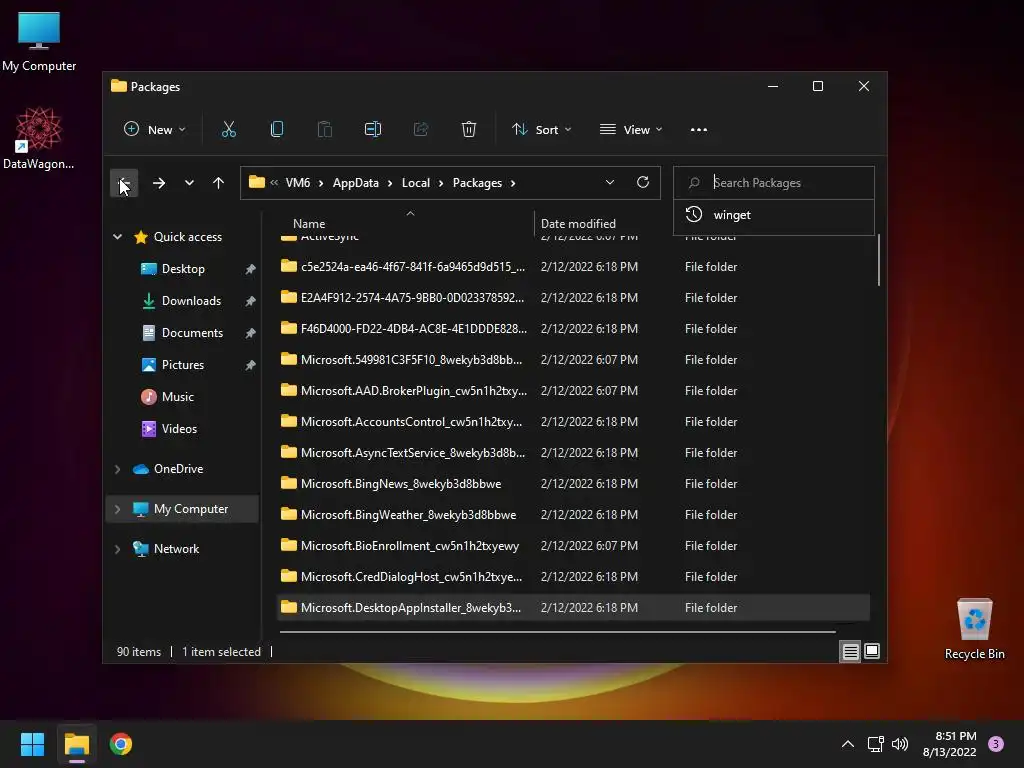1024x768 pixels.
Task: Open Windows Start menu
Action: coord(32,744)
